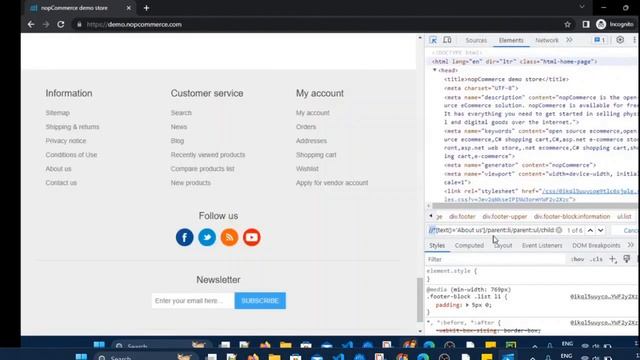The image size is (640, 360).
Task: Open the Addresses link
Action: [x=311, y=141]
